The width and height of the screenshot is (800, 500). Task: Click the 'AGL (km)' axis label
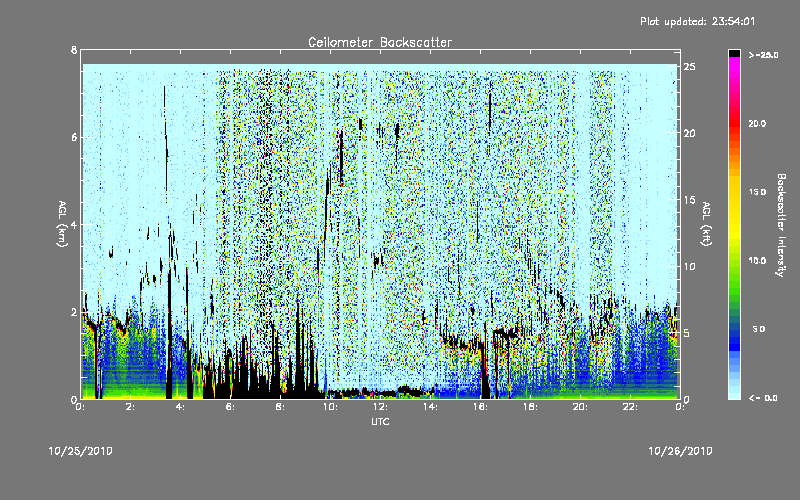coord(62,224)
